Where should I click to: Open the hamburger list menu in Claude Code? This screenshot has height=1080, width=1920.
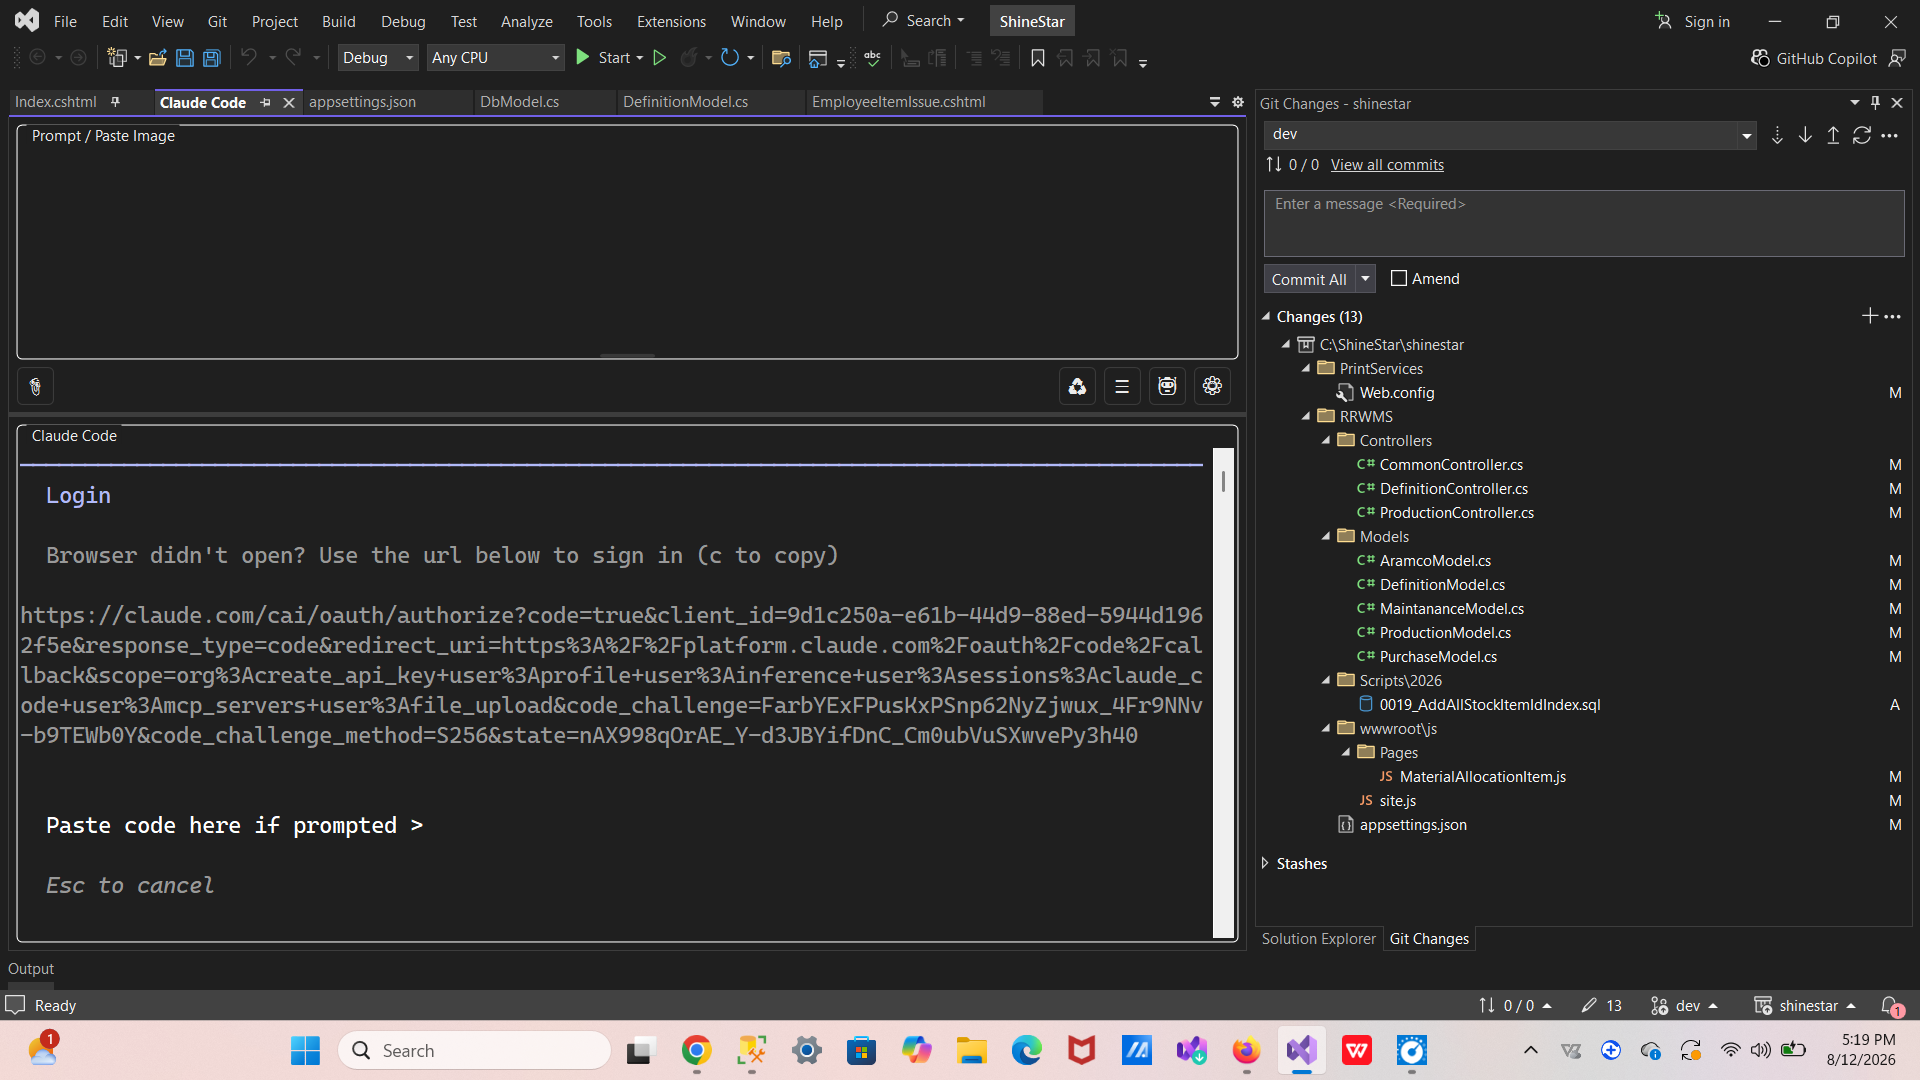click(1122, 387)
